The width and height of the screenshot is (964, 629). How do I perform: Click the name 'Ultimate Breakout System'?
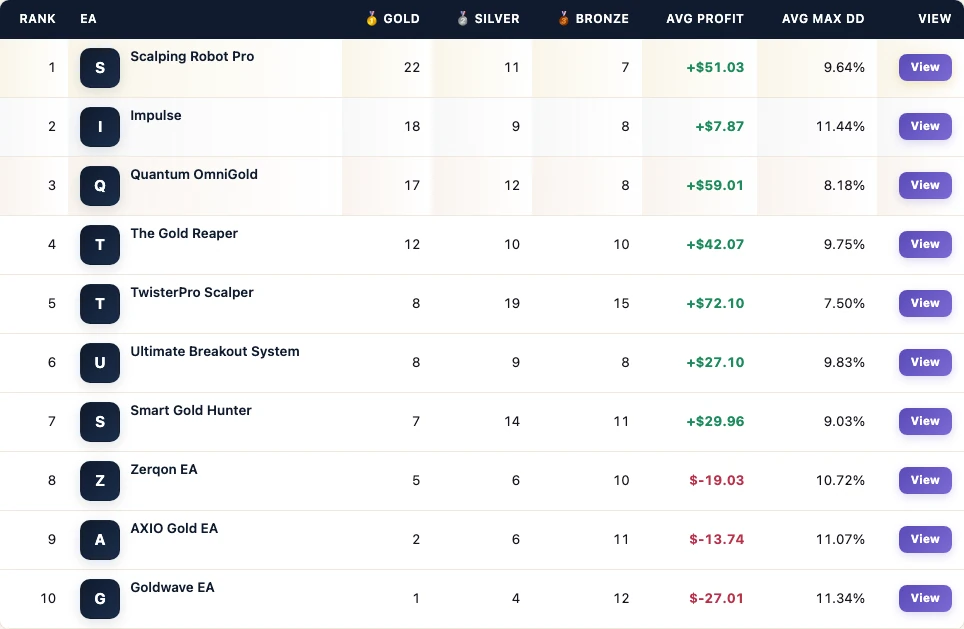[x=215, y=352]
